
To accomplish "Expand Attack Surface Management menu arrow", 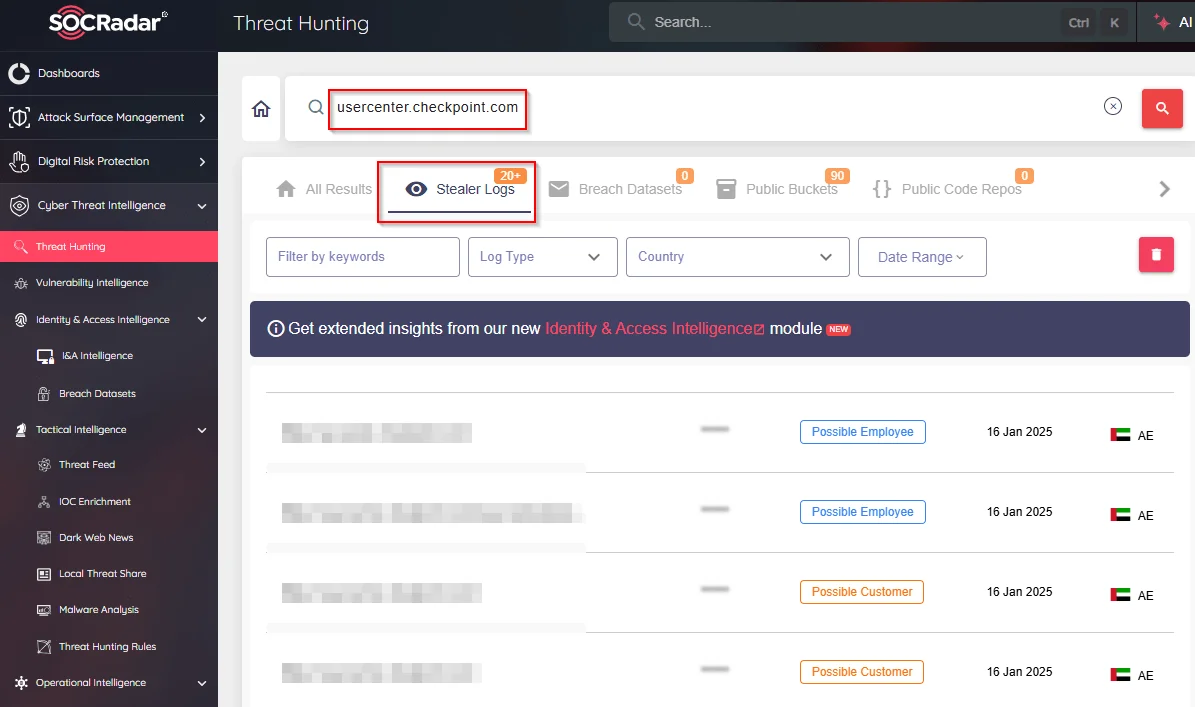I will (202, 117).
